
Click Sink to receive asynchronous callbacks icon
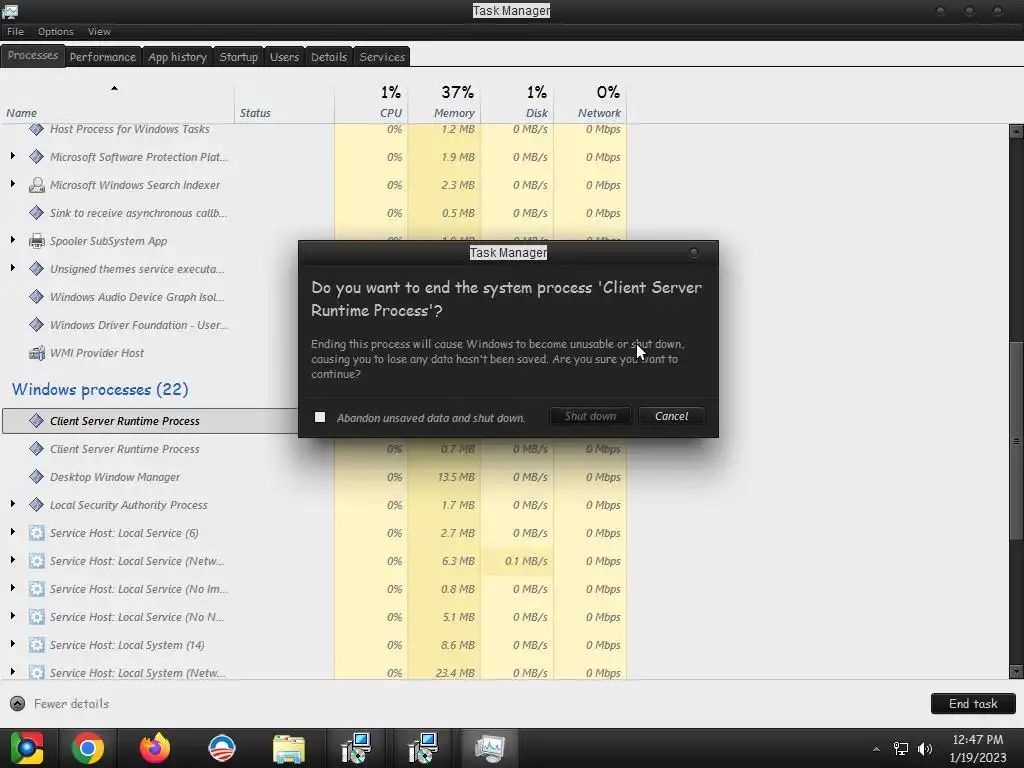coord(37,213)
